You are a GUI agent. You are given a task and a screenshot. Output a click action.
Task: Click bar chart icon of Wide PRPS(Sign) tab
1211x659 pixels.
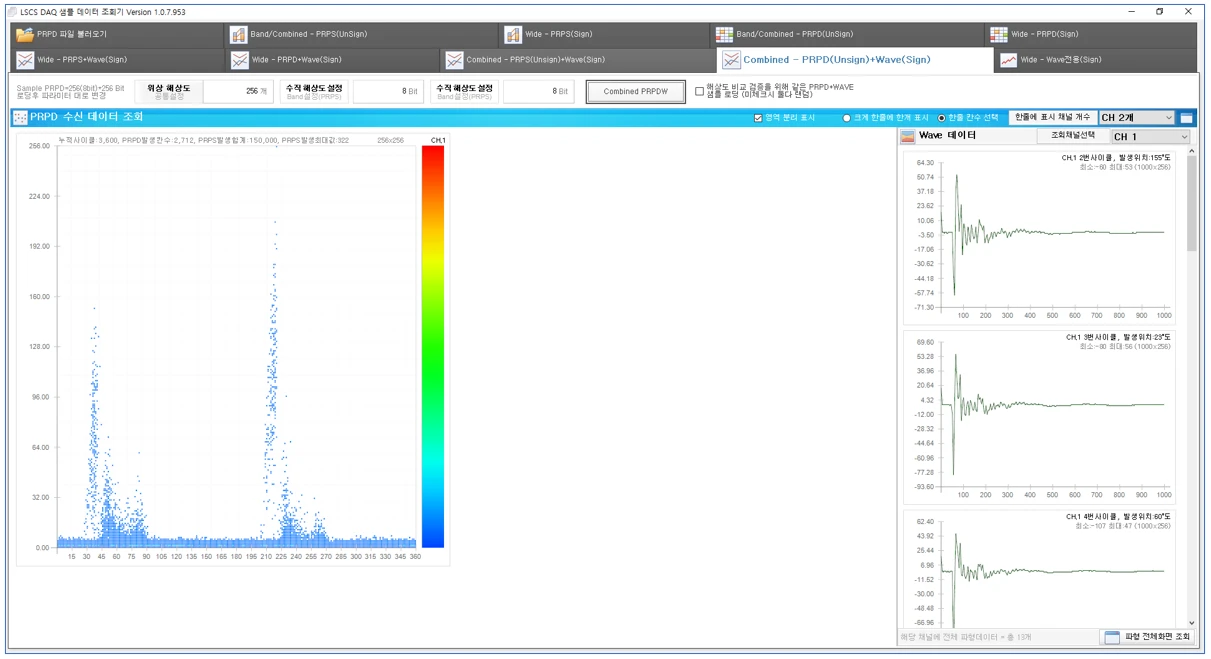click(x=513, y=35)
